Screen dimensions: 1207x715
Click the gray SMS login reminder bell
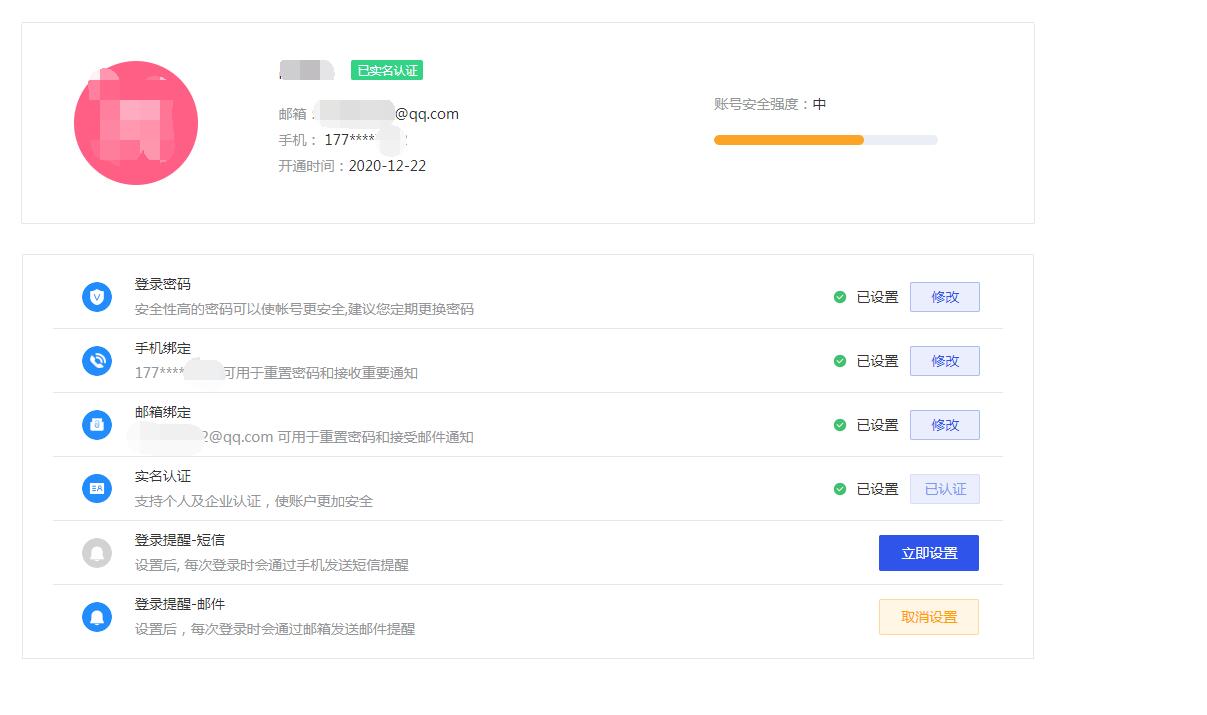(x=97, y=553)
